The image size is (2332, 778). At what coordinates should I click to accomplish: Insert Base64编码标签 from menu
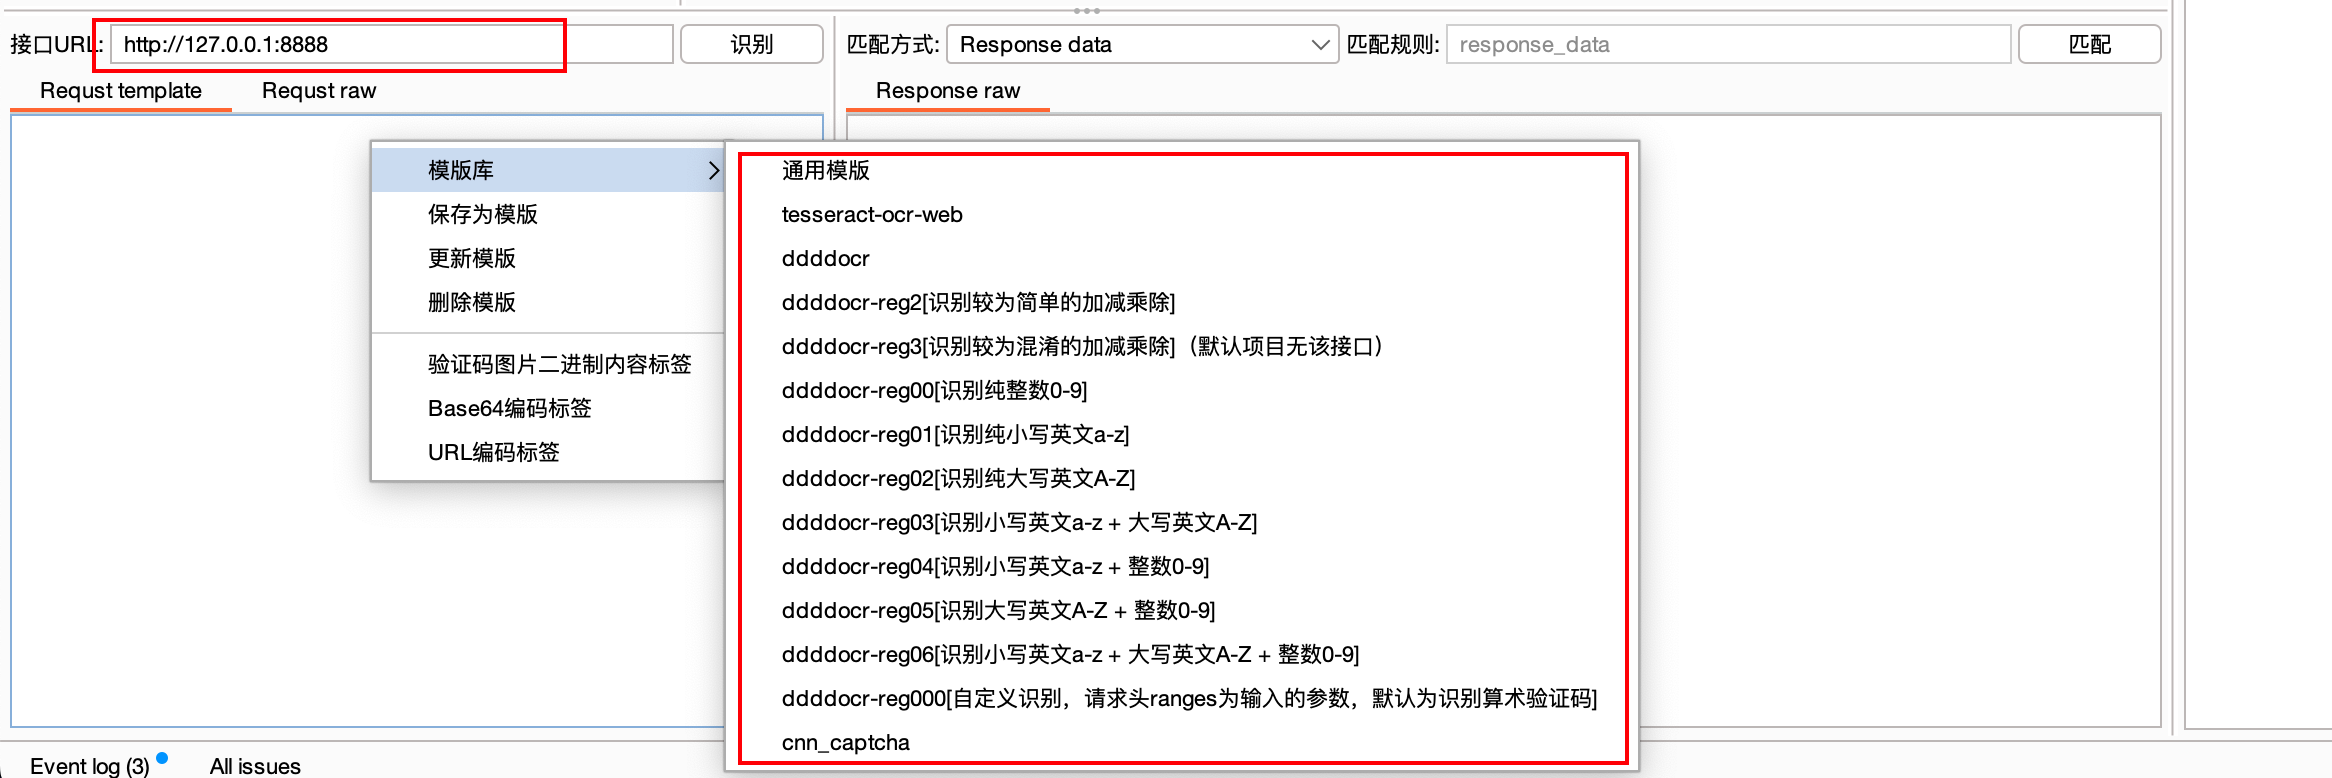click(548, 408)
